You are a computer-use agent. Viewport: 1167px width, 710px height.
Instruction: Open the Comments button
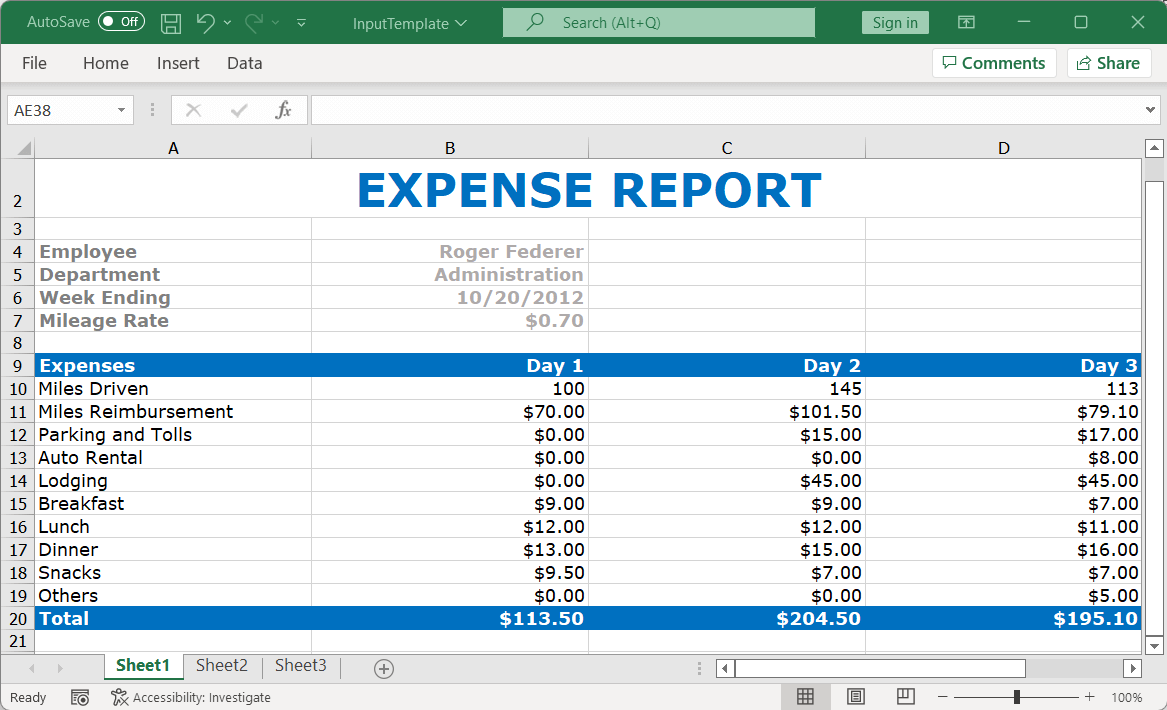(x=994, y=63)
